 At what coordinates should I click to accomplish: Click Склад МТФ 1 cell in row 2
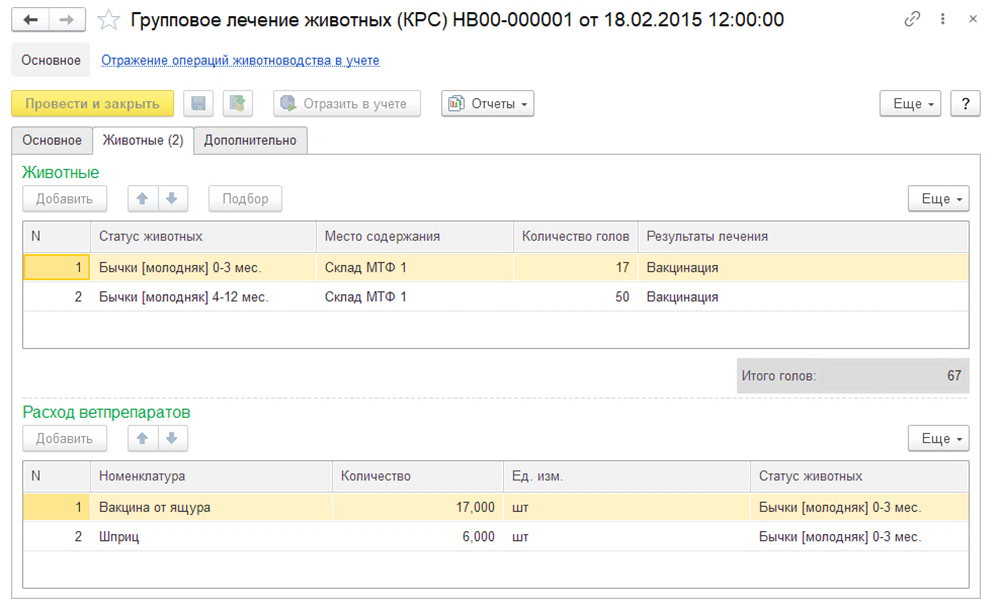click(415, 297)
